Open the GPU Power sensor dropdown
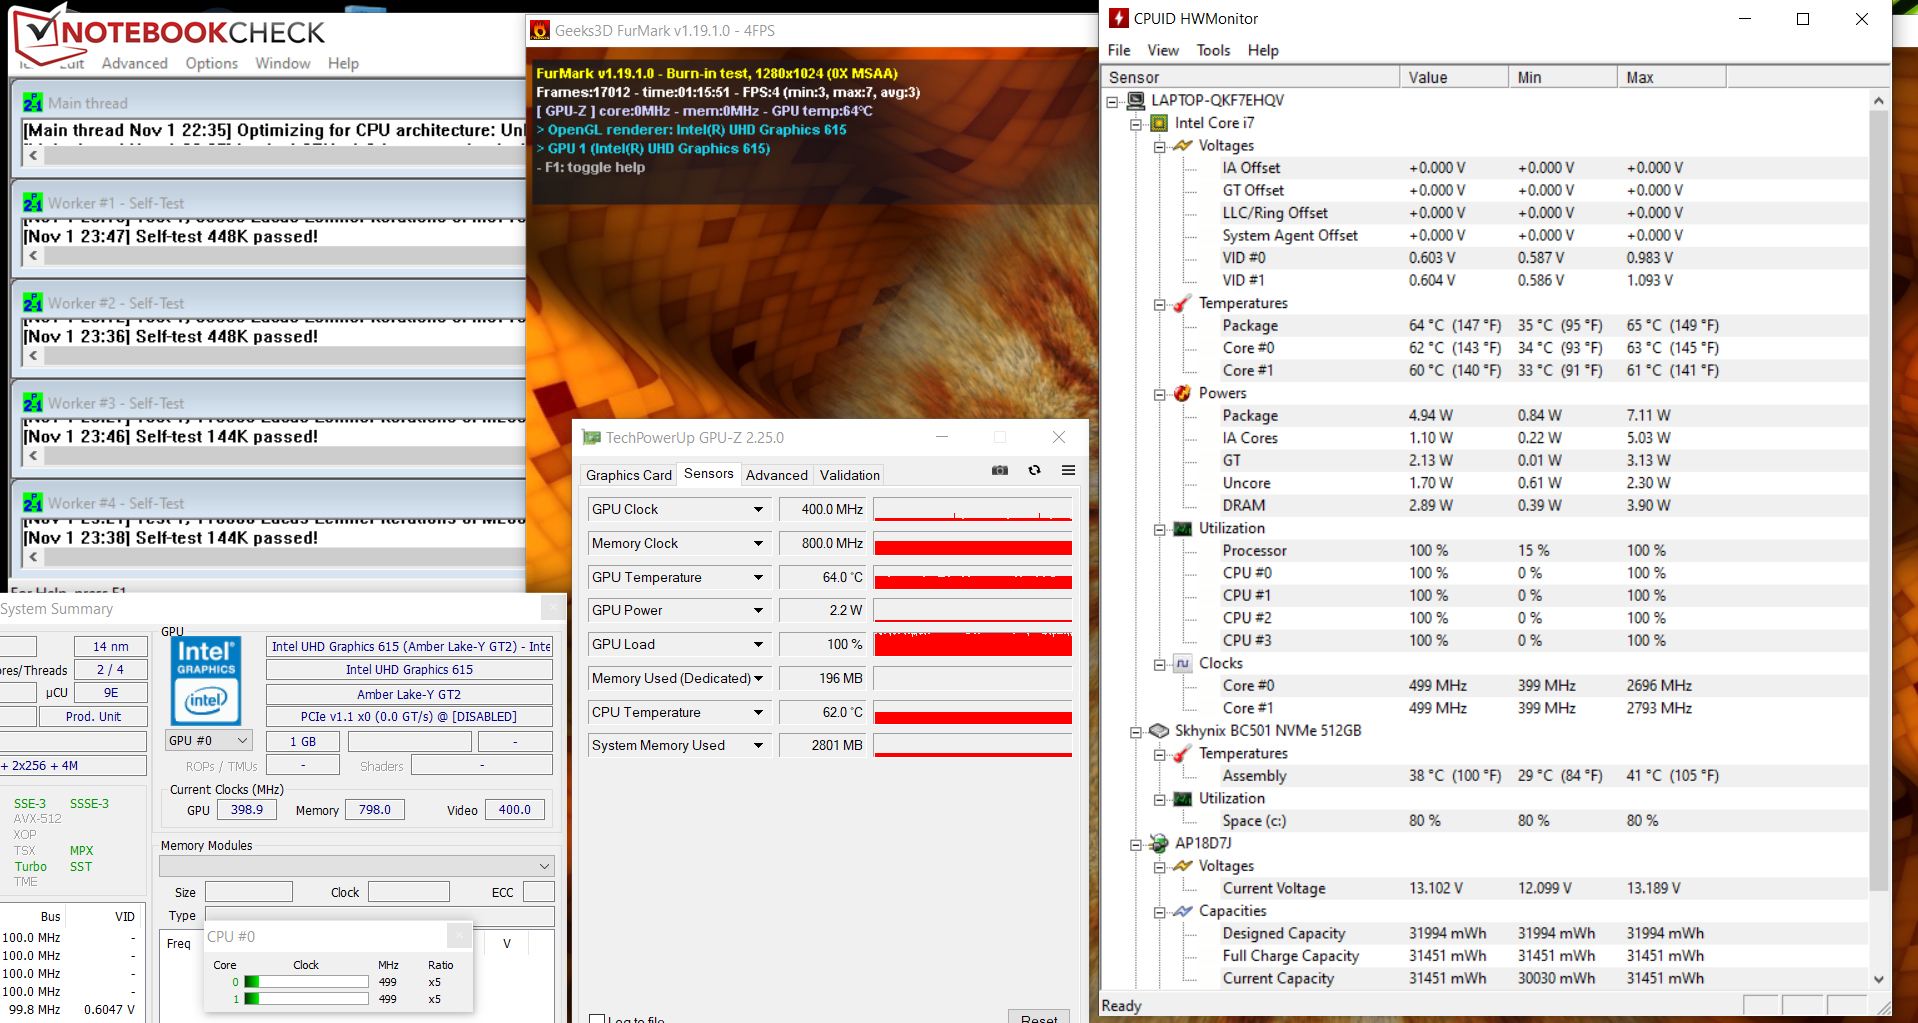The image size is (1918, 1023). [758, 611]
